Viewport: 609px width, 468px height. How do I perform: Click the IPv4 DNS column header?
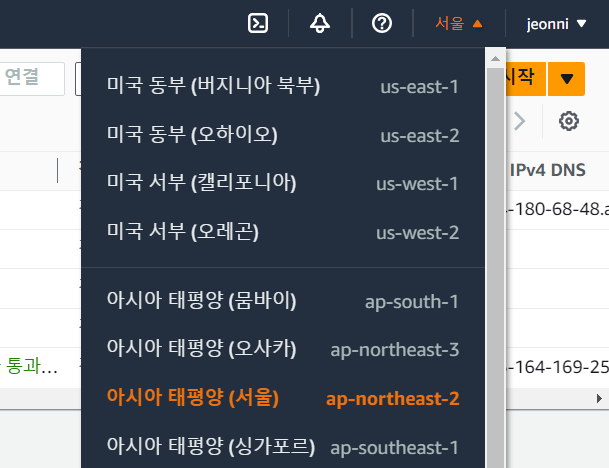point(548,170)
